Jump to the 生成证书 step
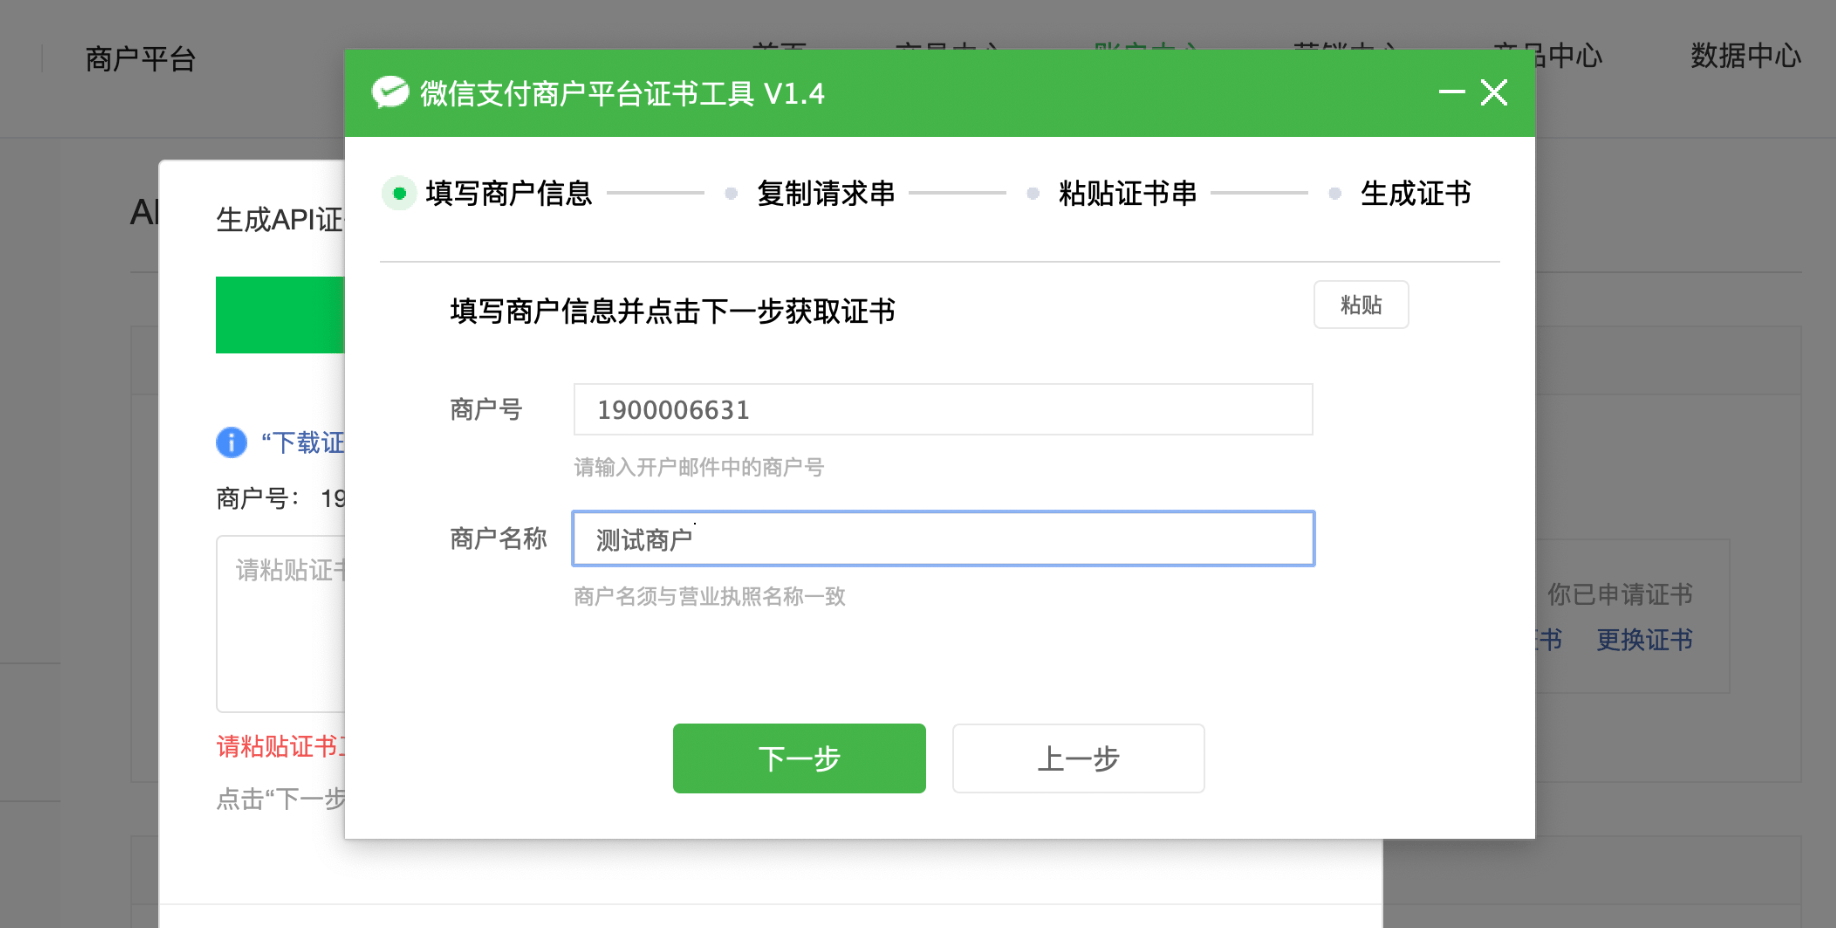This screenshot has width=1836, height=928. (1415, 193)
